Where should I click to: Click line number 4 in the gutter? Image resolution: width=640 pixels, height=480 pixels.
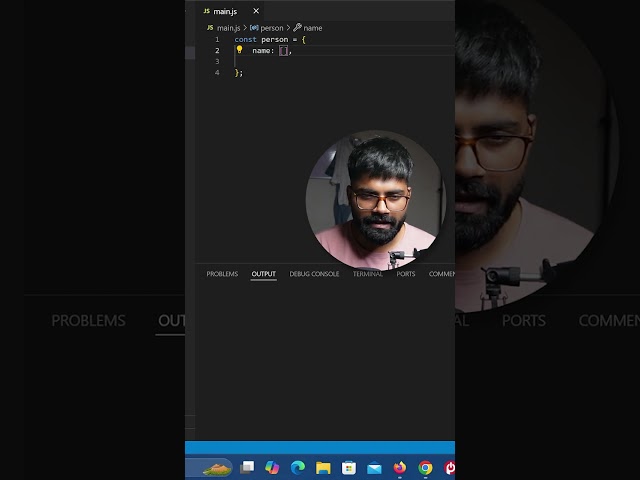click(217, 73)
